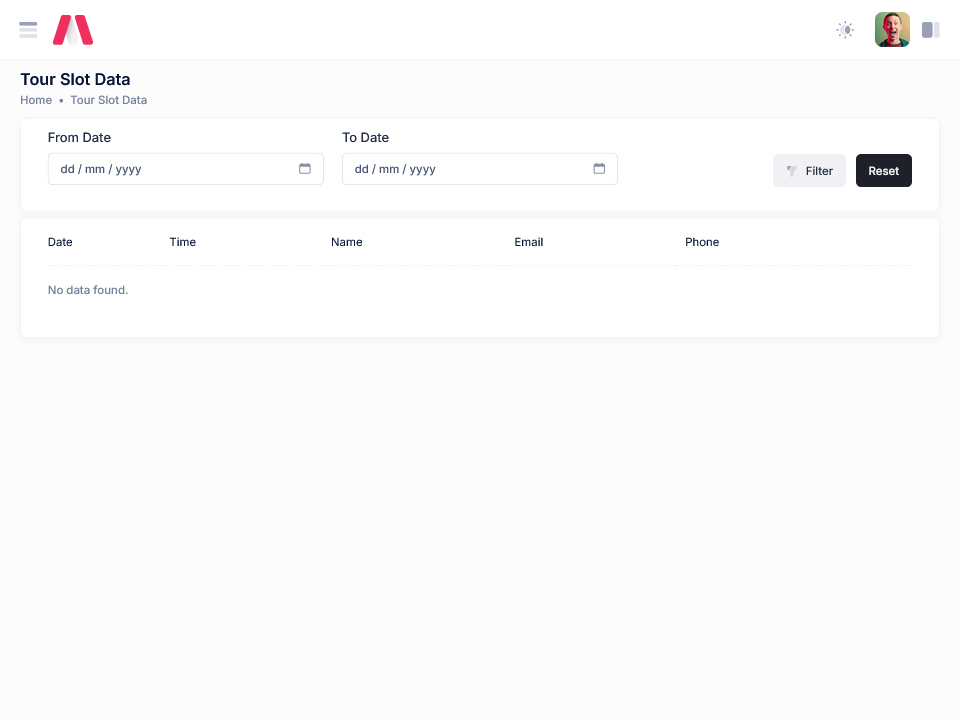Click the Name column header
Image resolution: width=960 pixels, height=720 pixels.
[347, 242]
